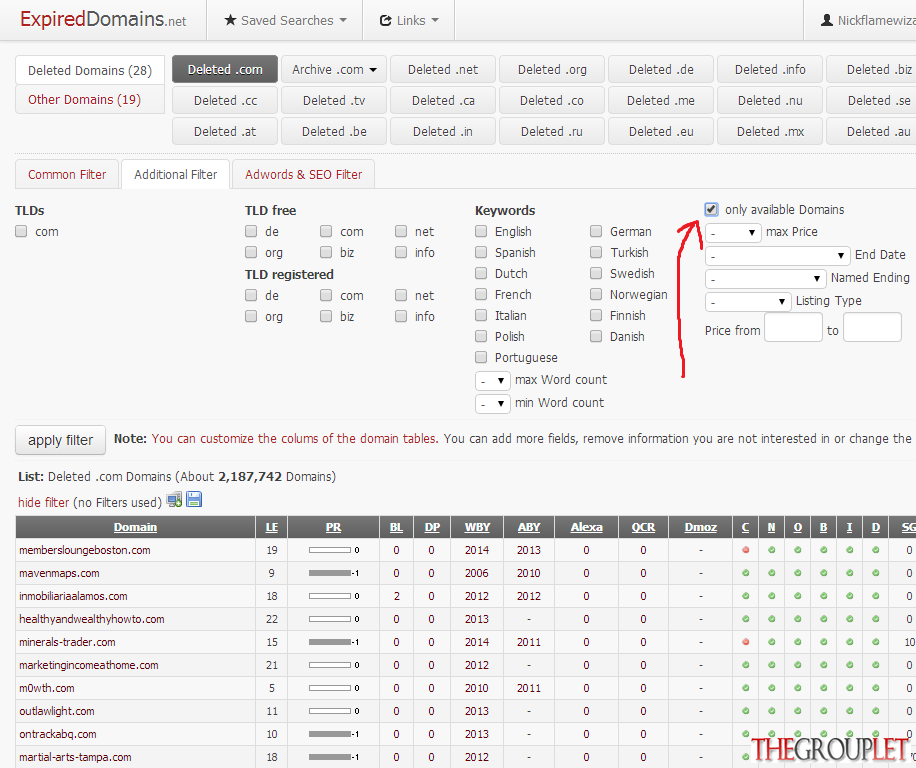Click the red C-column status dot for membersloungeboston.com
The width and height of the screenshot is (916, 768).
tap(745, 550)
